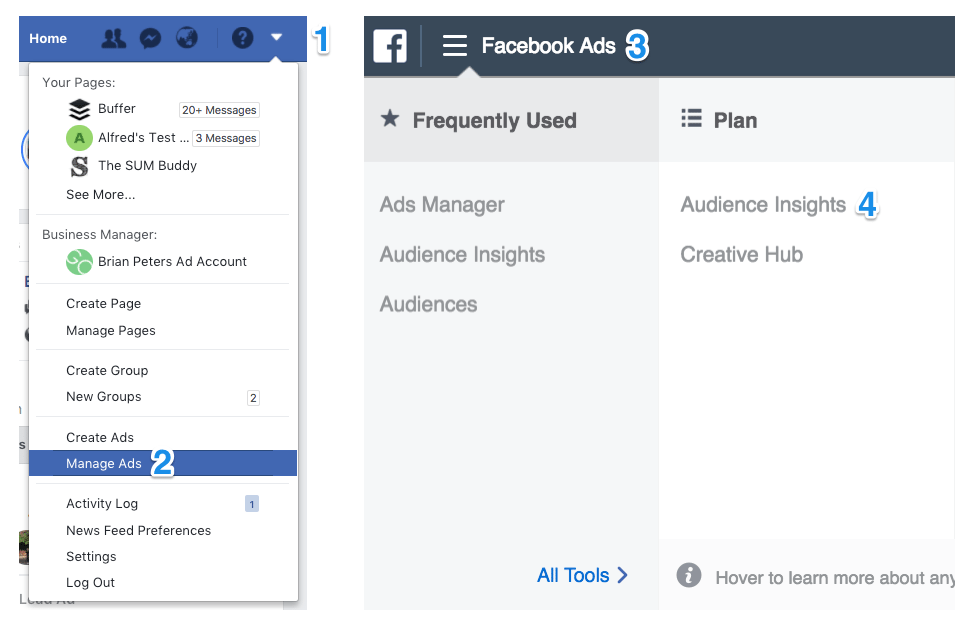Click the star icon beside Frequently Used

point(389,119)
